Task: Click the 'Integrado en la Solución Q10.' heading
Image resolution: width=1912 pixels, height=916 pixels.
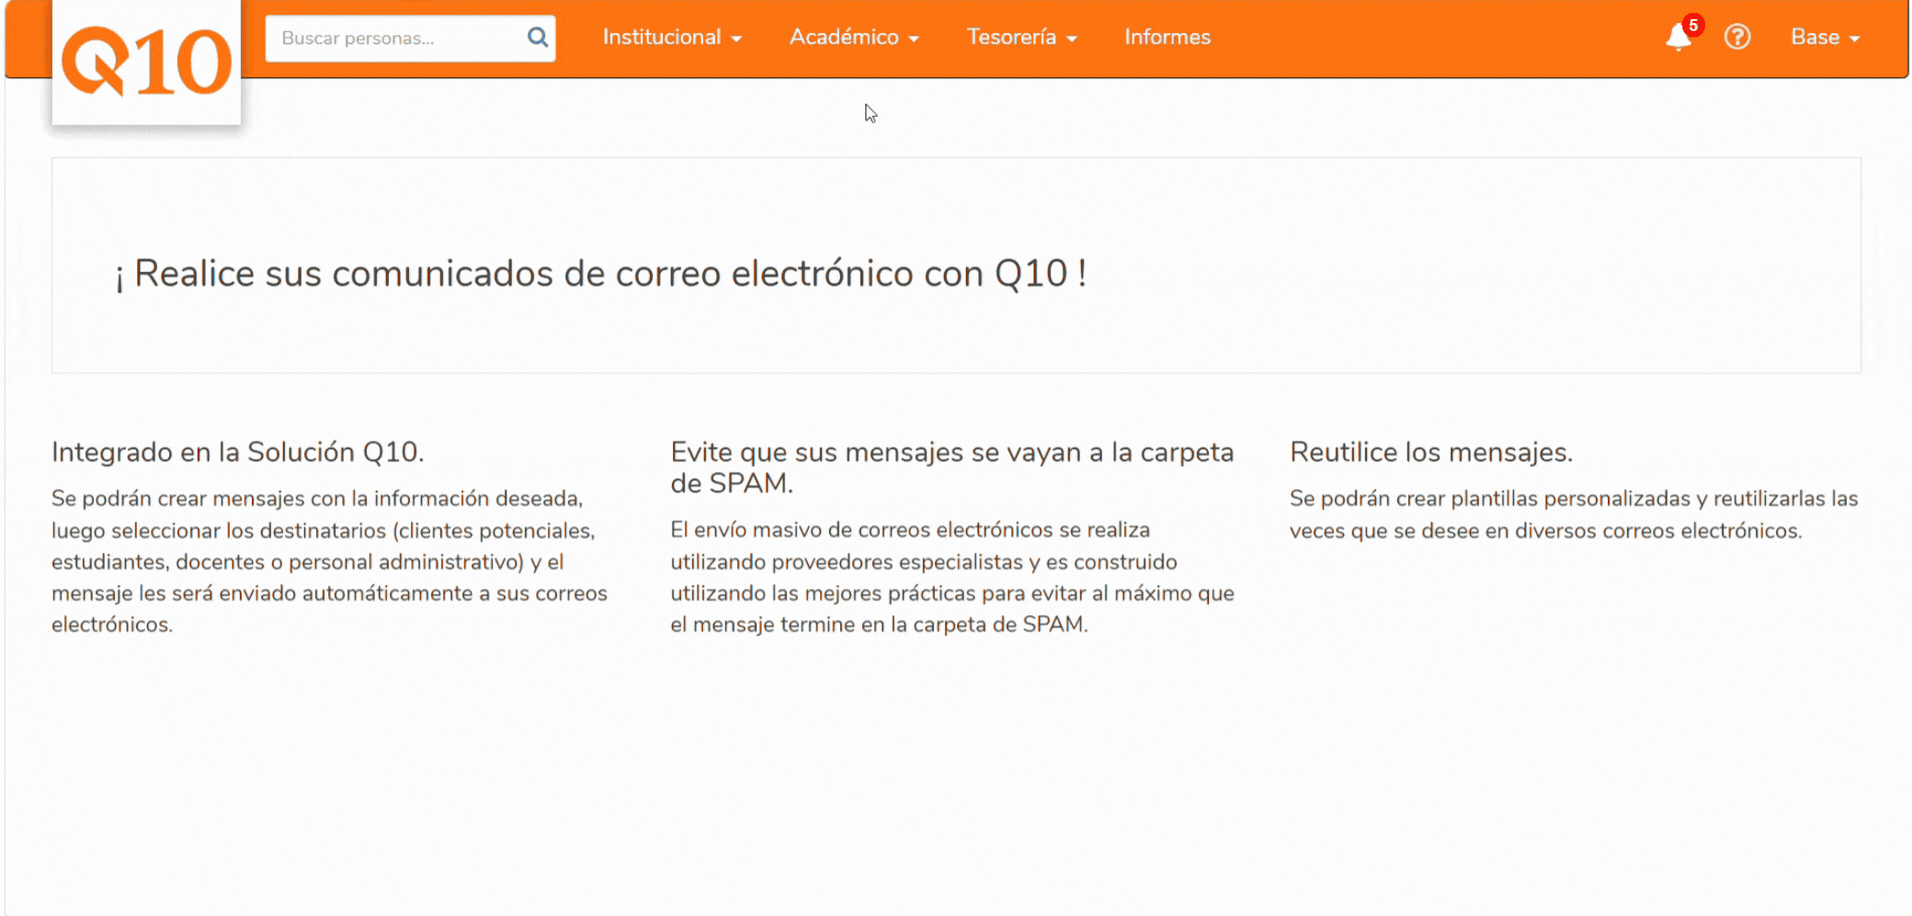Action: (238, 452)
